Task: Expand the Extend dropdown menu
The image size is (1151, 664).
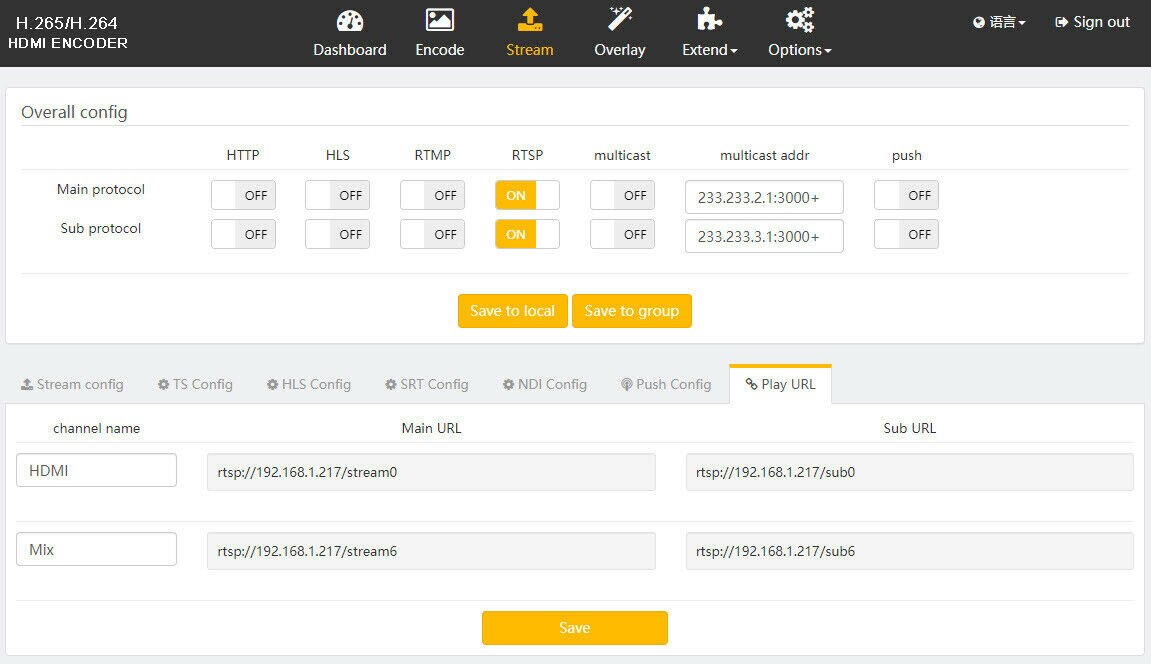Action: [x=709, y=50]
